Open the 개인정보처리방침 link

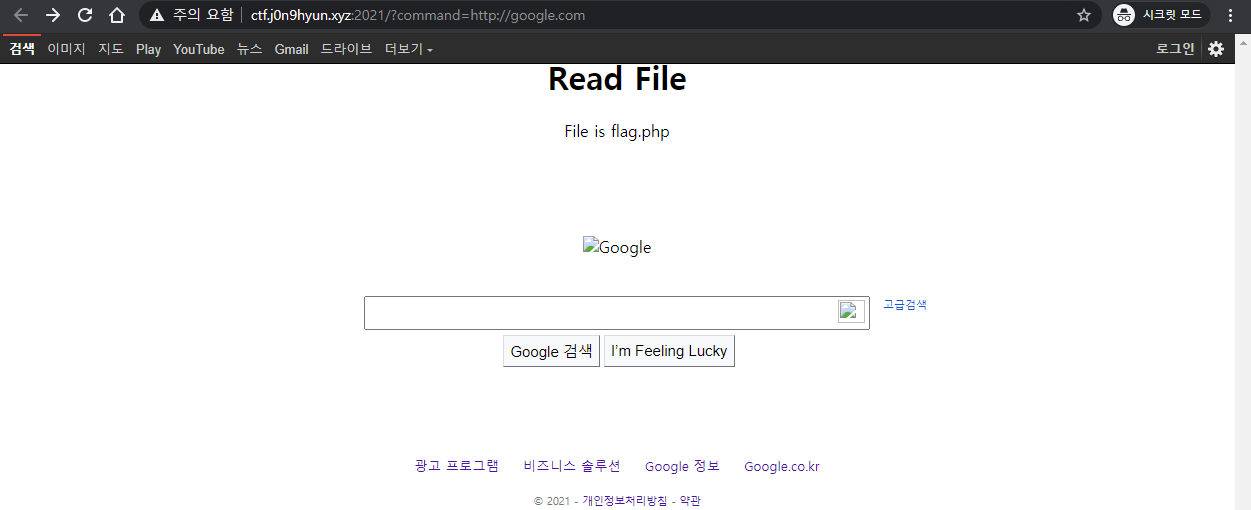(625, 501)
